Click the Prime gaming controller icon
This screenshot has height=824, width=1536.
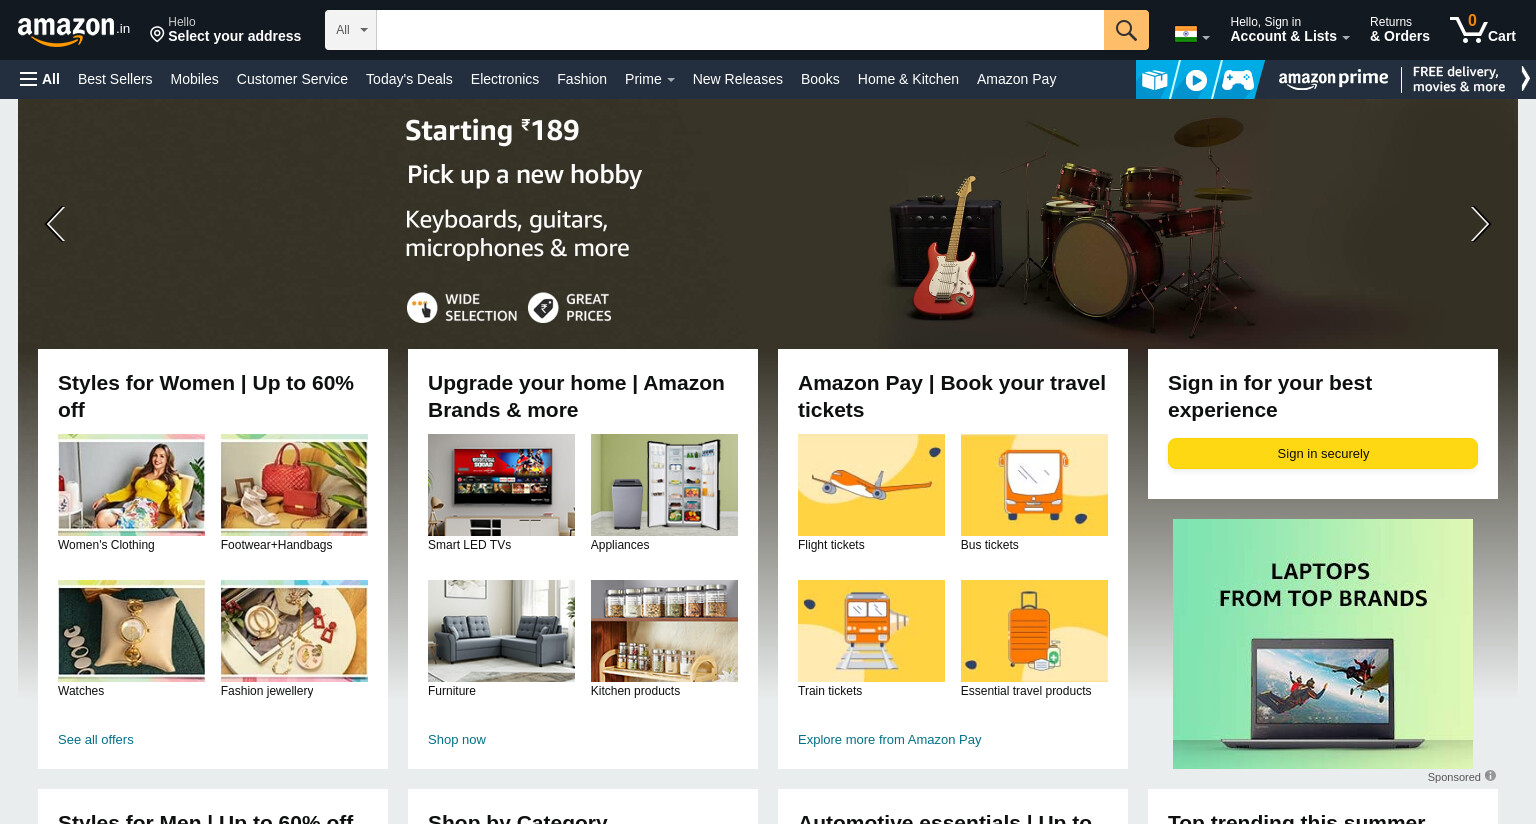tap(1237, 80)
